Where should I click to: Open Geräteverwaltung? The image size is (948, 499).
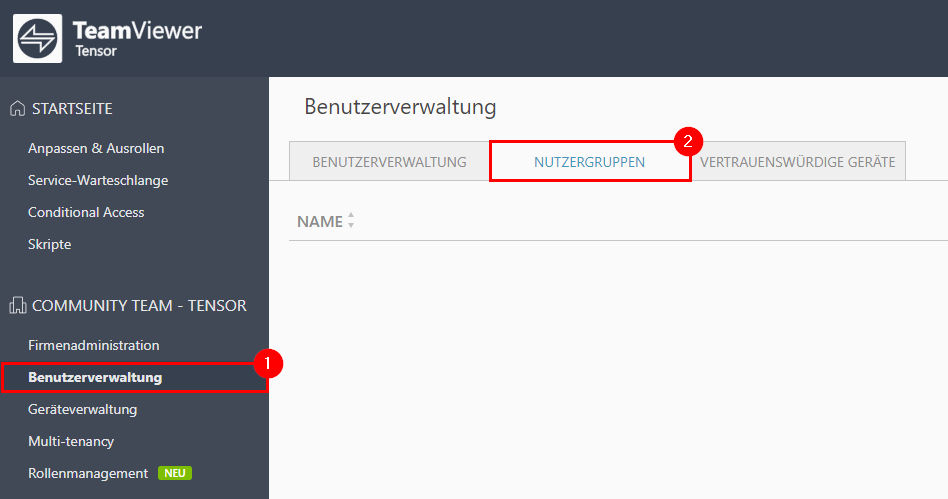[82, 409]
